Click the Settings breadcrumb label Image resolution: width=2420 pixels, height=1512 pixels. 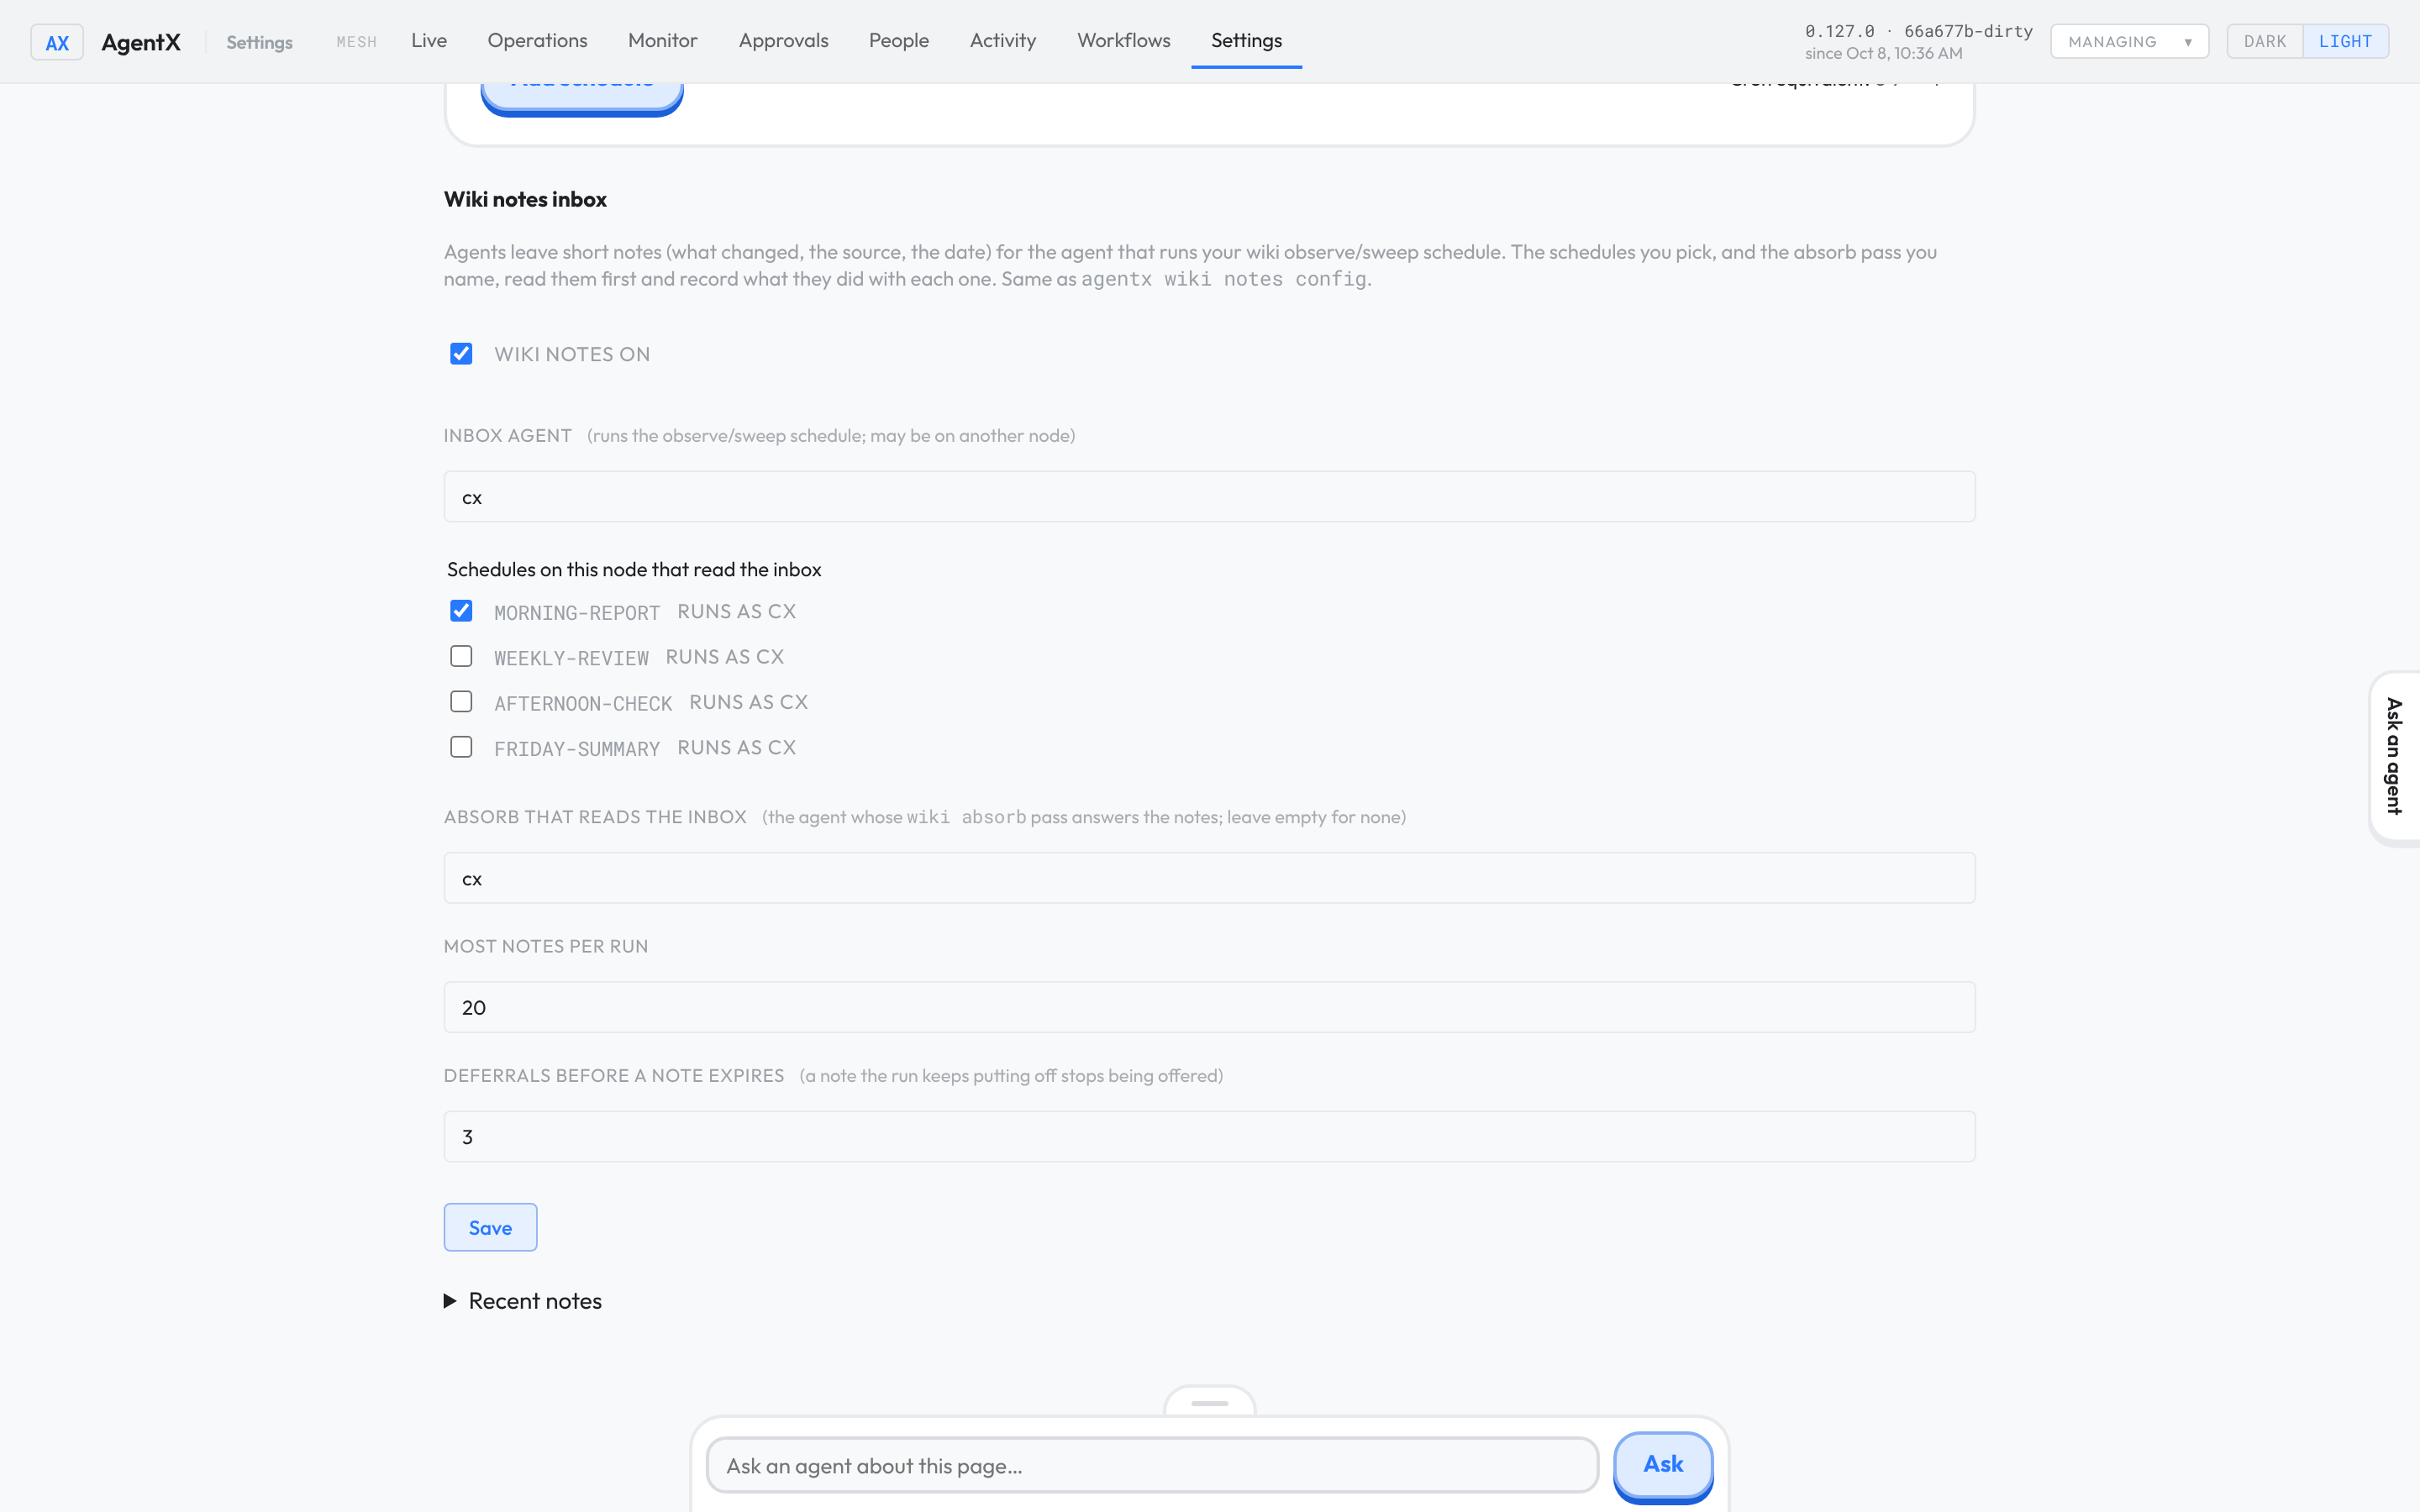pos(259,42)
